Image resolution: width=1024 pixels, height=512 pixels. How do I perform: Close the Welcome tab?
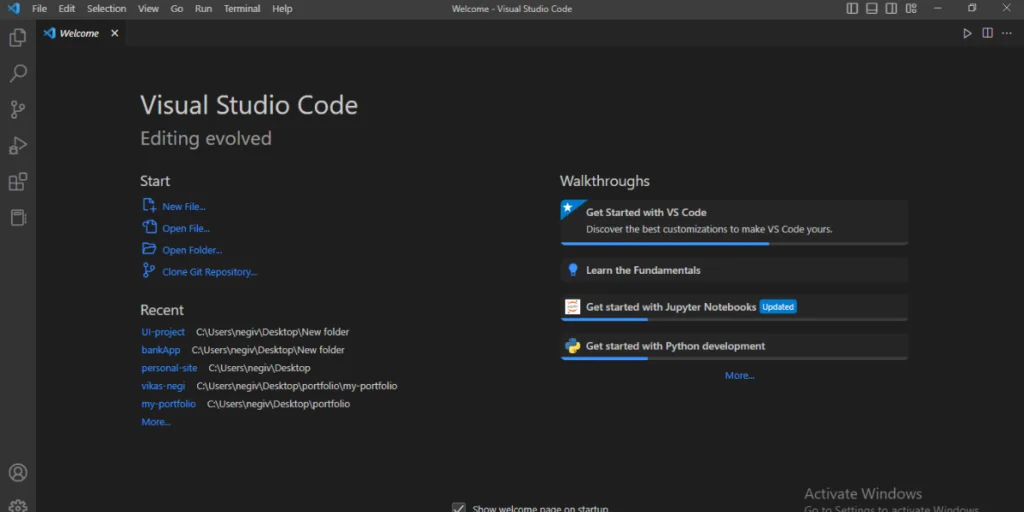[114, 33]
